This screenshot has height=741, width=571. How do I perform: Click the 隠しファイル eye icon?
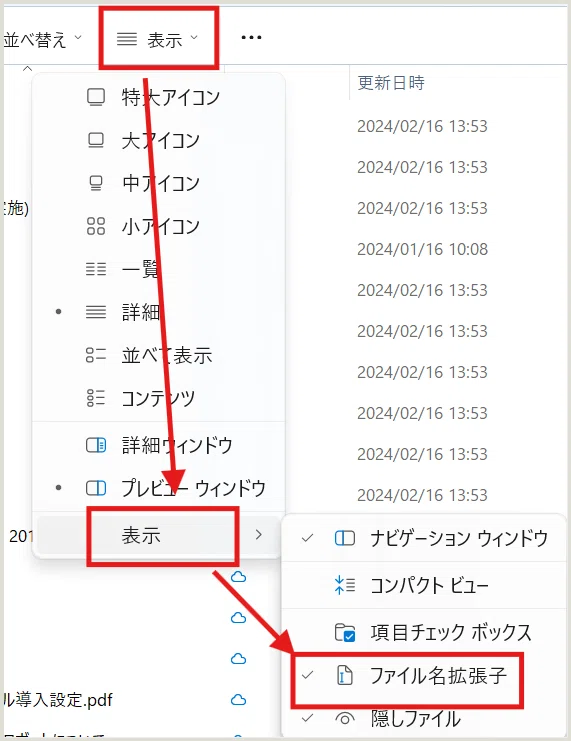click(345, 719)
